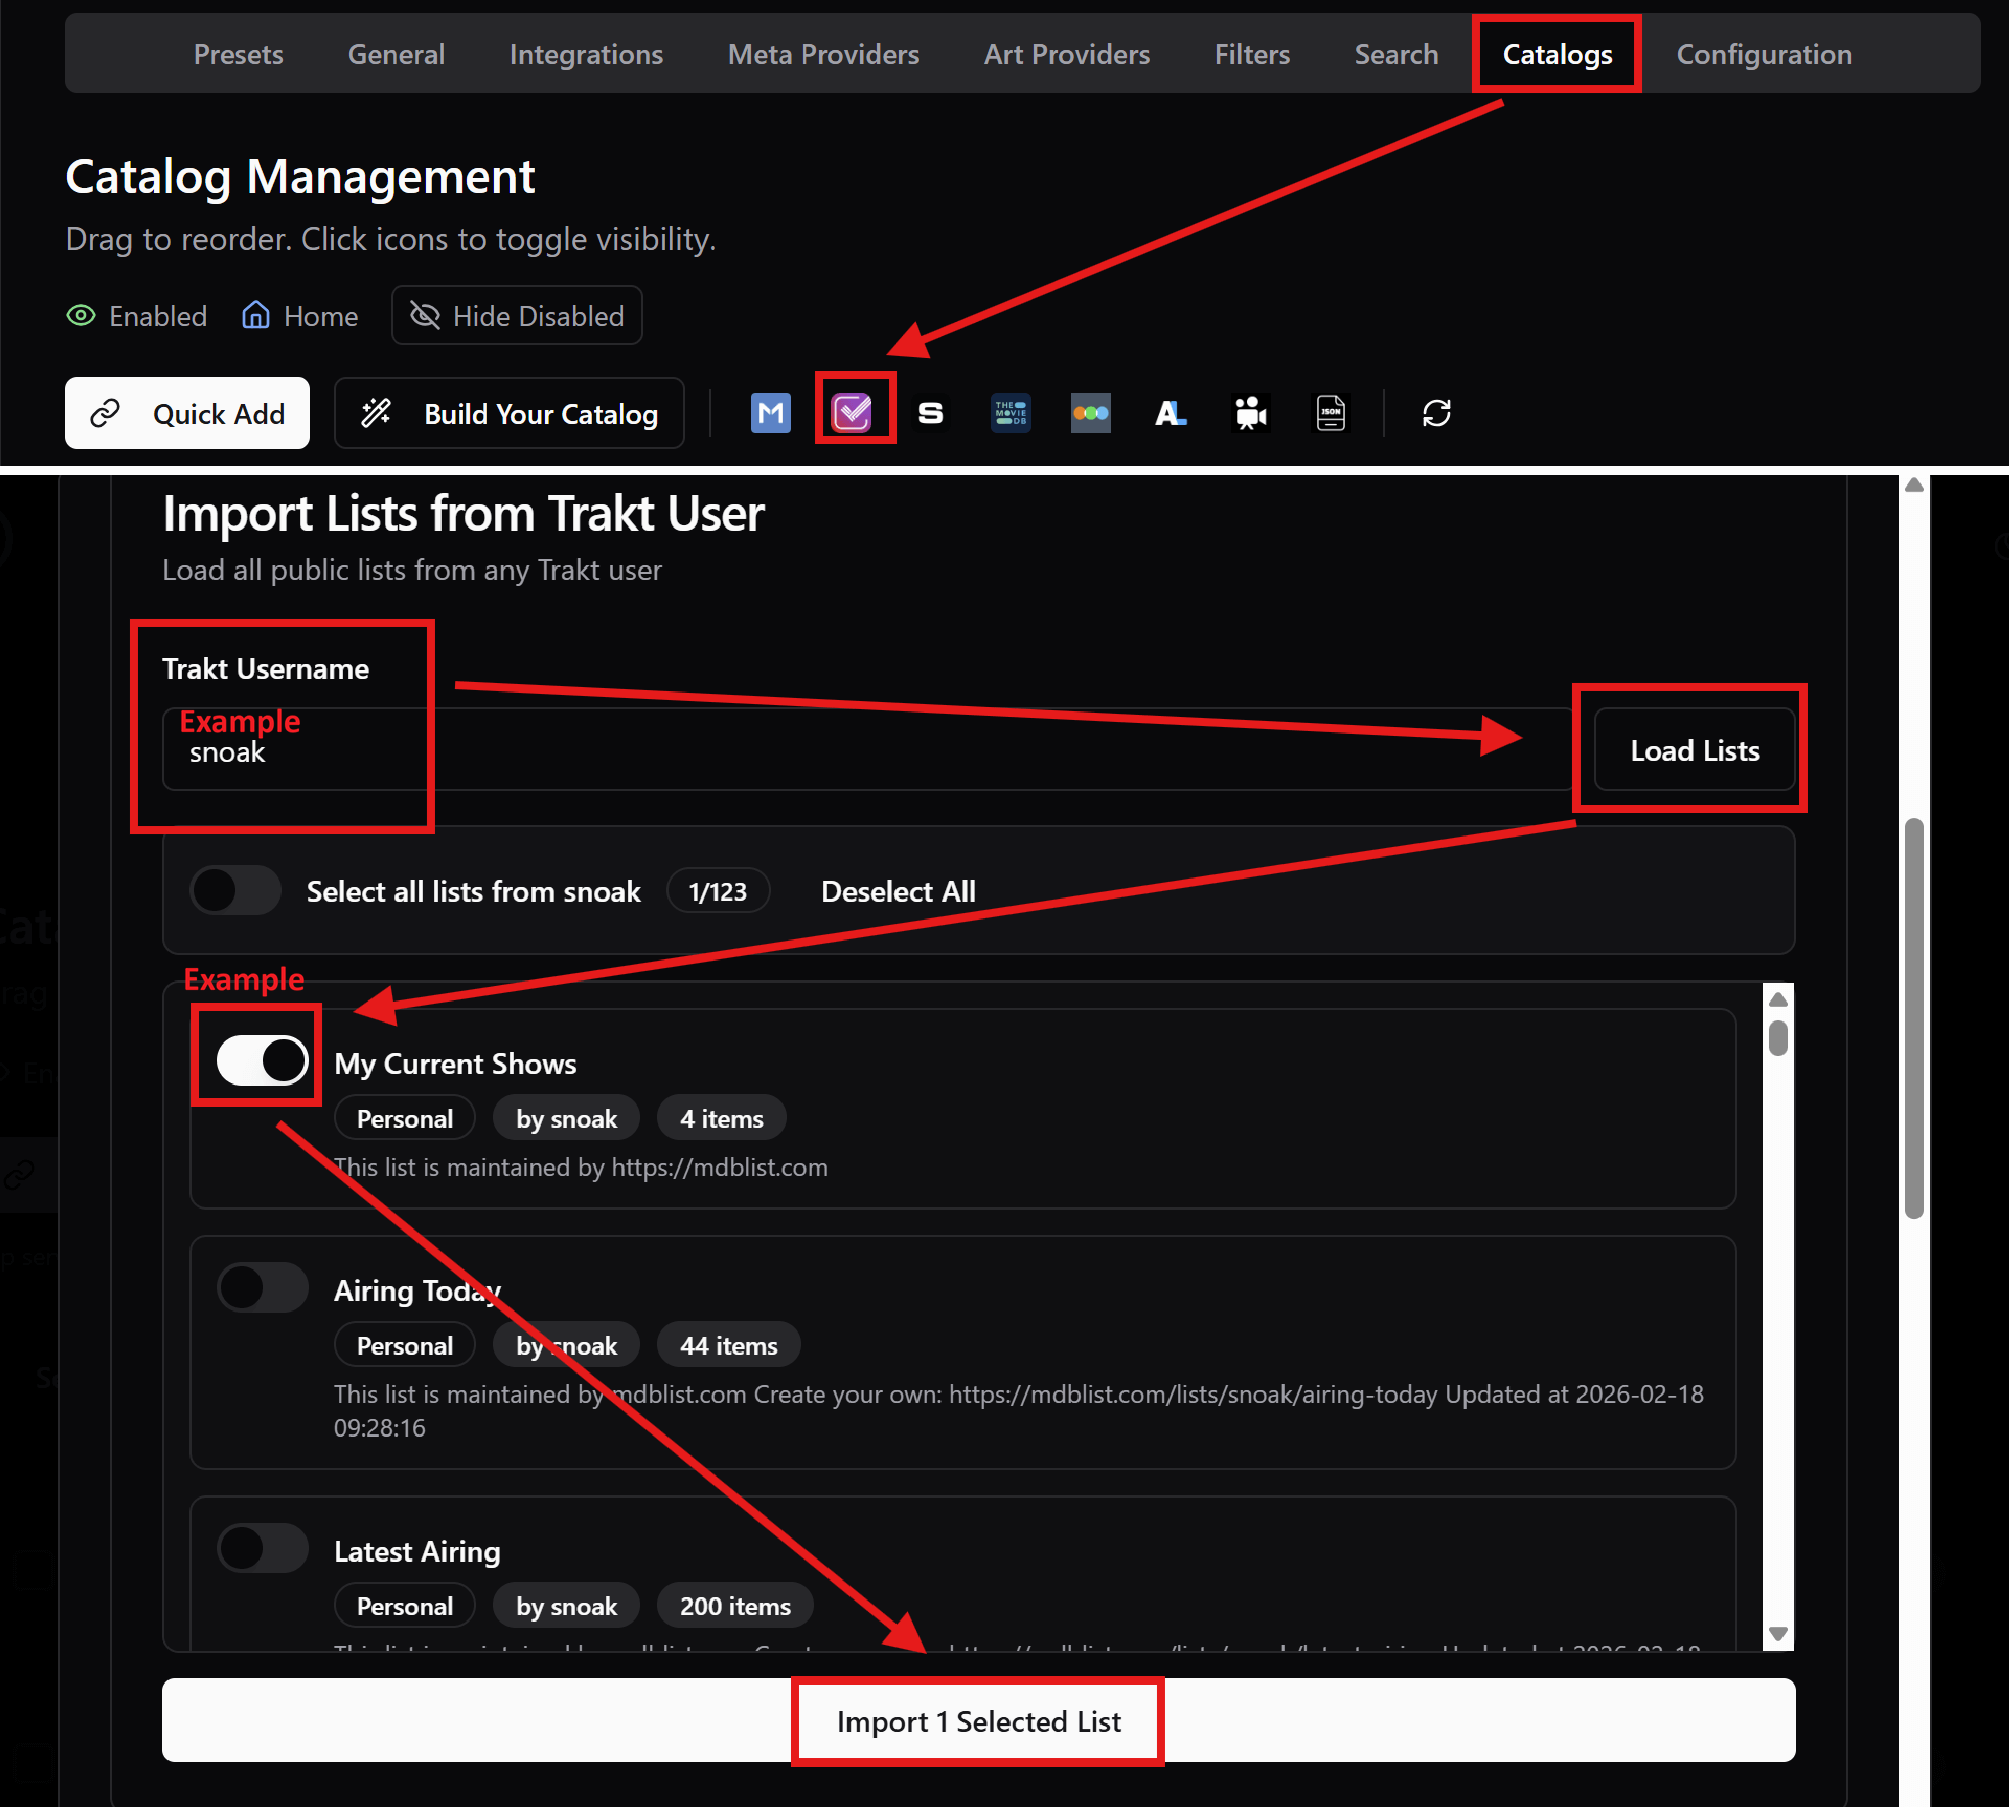Open the Meta Providers tab
The height and width of the screenshot is (1807, 2009).
point(822,54)
